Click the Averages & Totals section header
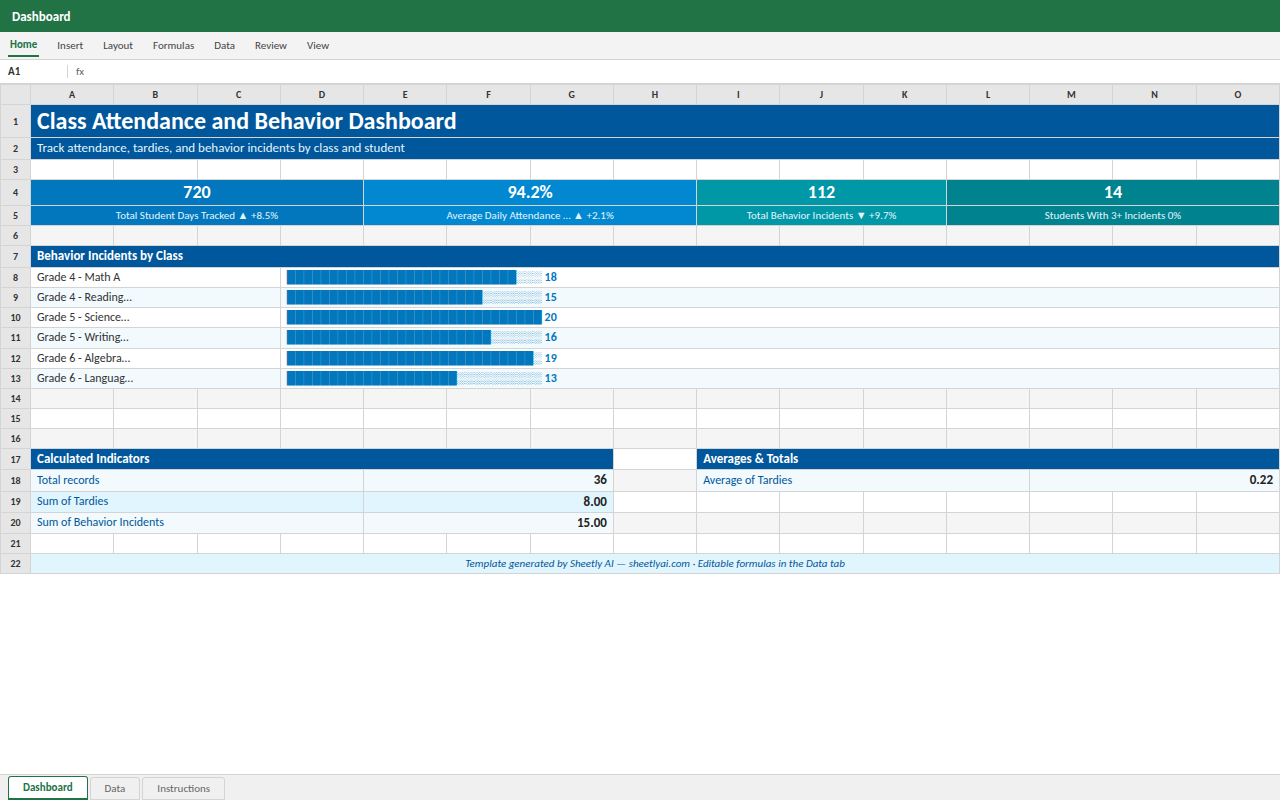The width and height of the screenshot is (1280, 800). pyautogui.click(x=988, y=459)
